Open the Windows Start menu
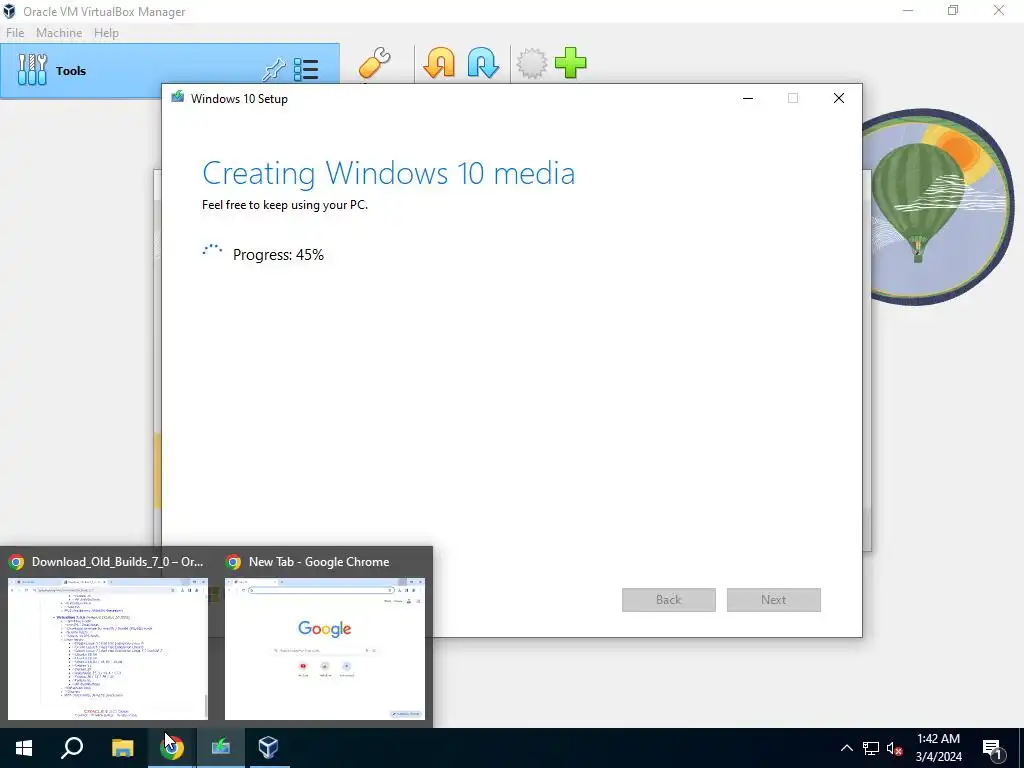Screen dimensions: 1024x768 tap(24, 748)
